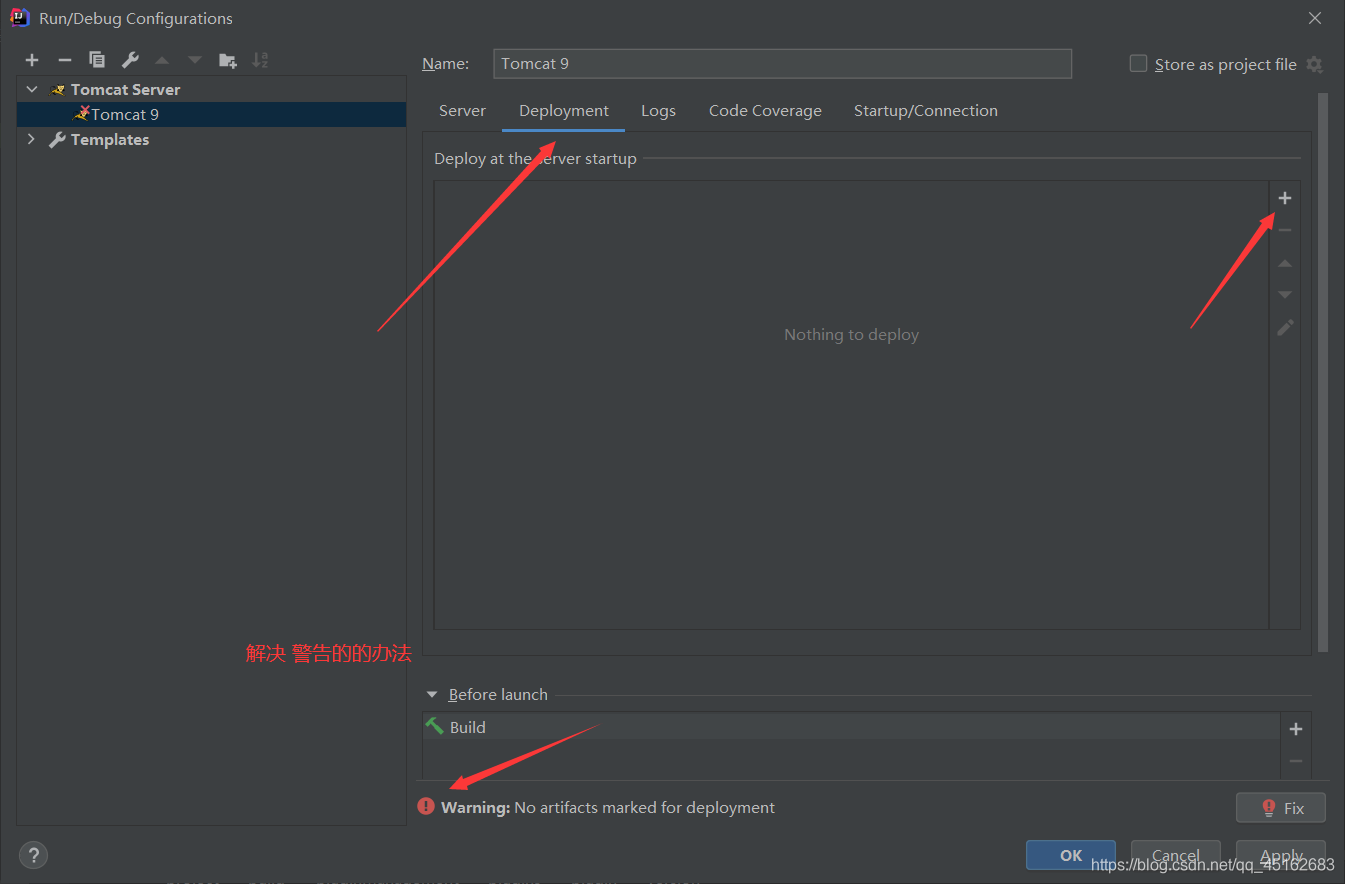Remove selected configuration with minus icon
Screen dimensions: 1345x884
pyautogui.click(x=64, y=60)
